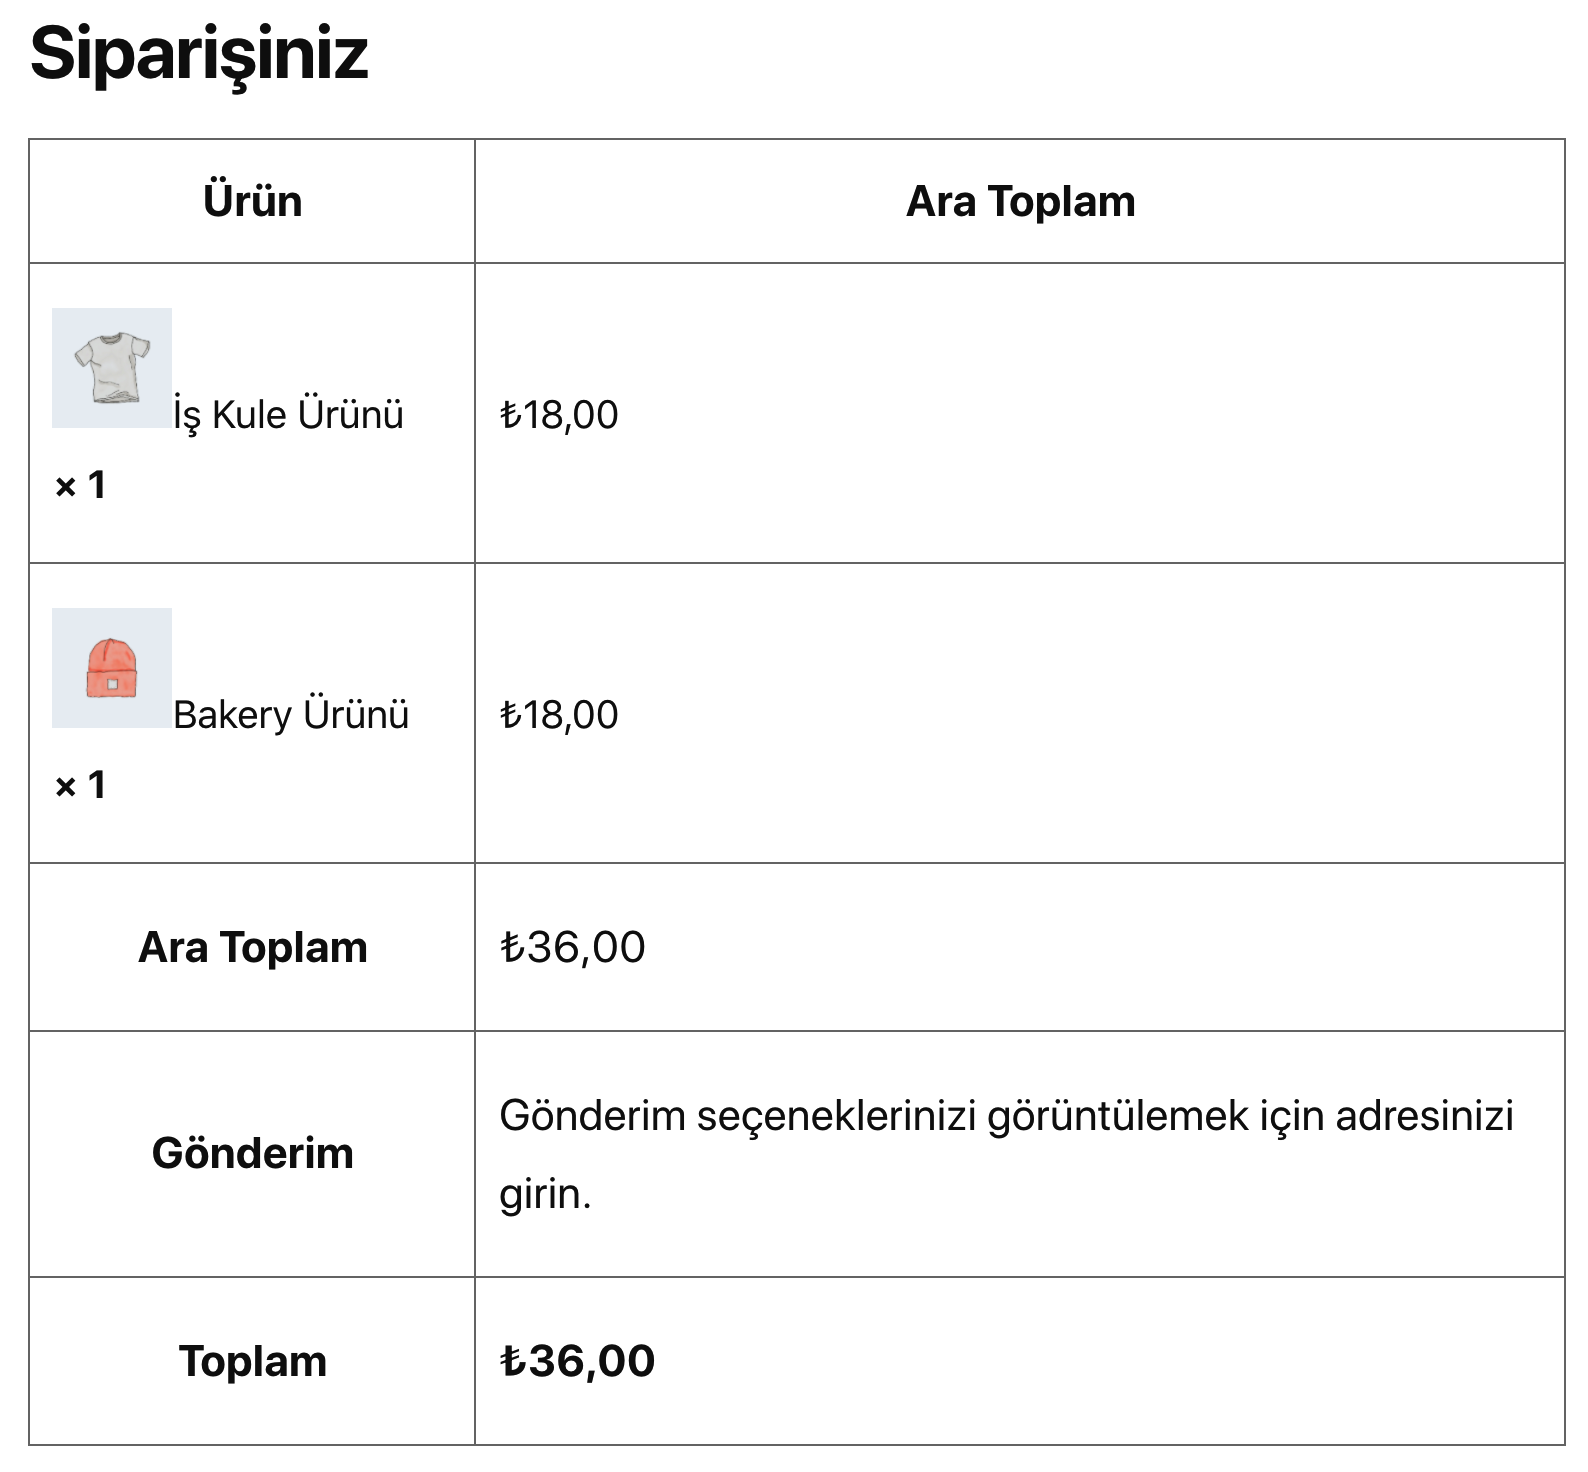
Task: Click the bold total amount ₺36,00
Action: [x=577, y=1361]
